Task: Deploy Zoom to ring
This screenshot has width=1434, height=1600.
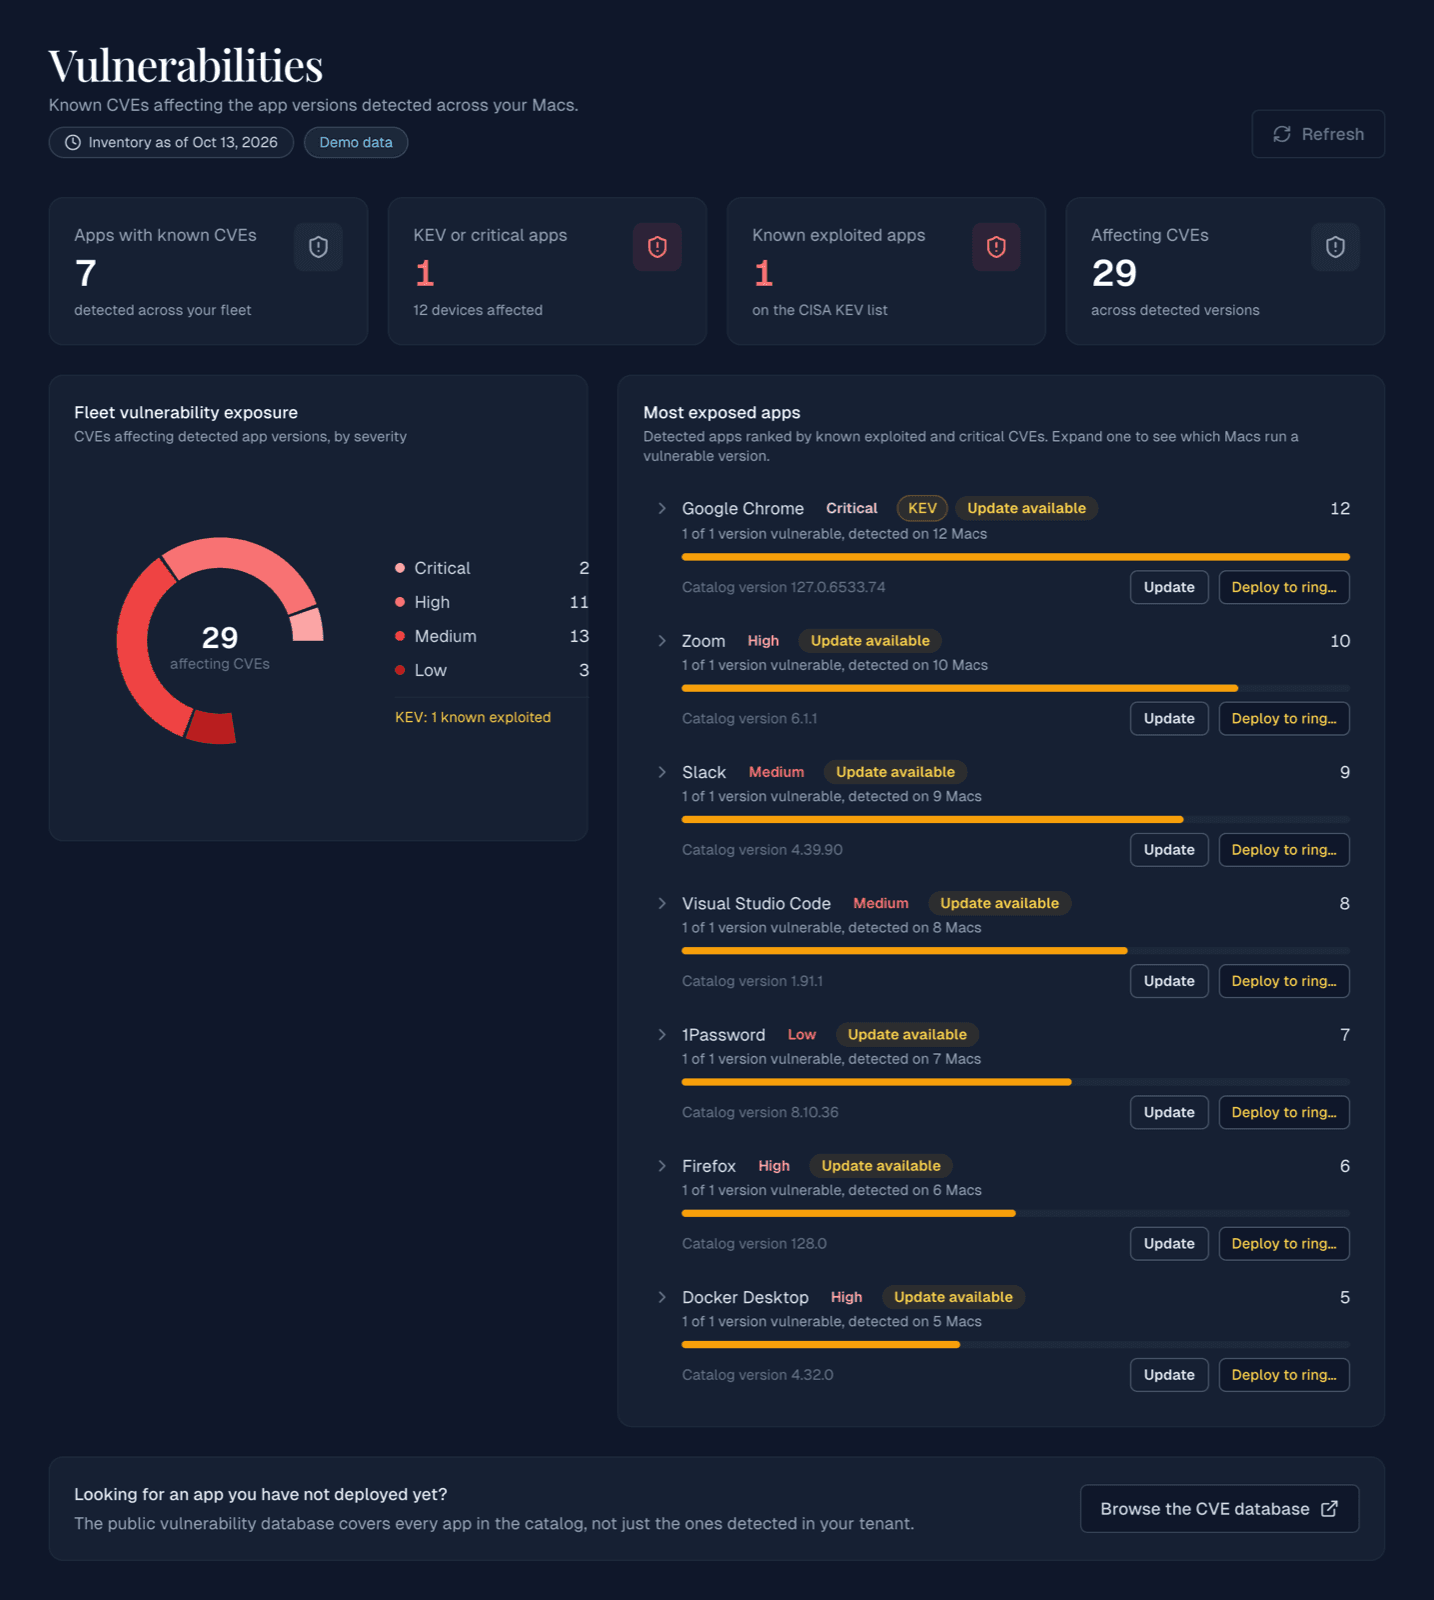Action: point(1284,718)
